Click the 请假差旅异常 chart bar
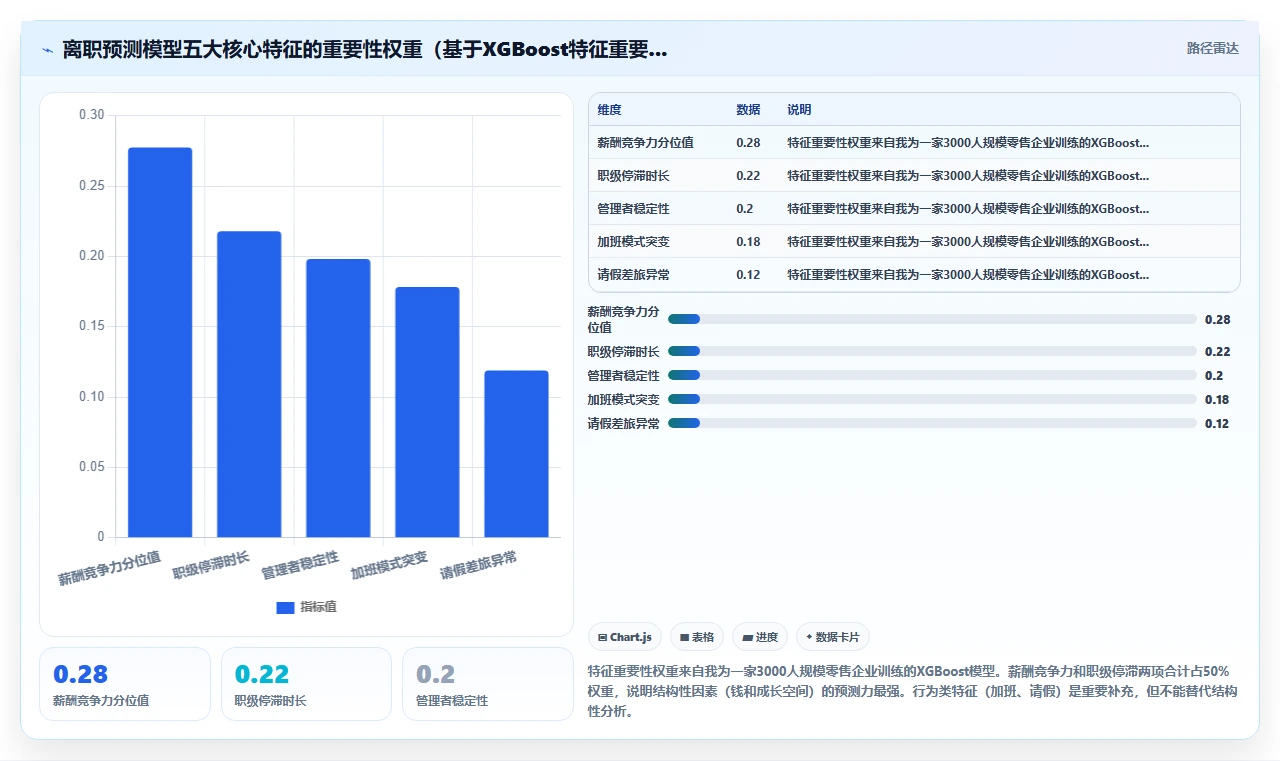Image resolution: width=1280 pixels, height=761 pixels. pos(516,454)
